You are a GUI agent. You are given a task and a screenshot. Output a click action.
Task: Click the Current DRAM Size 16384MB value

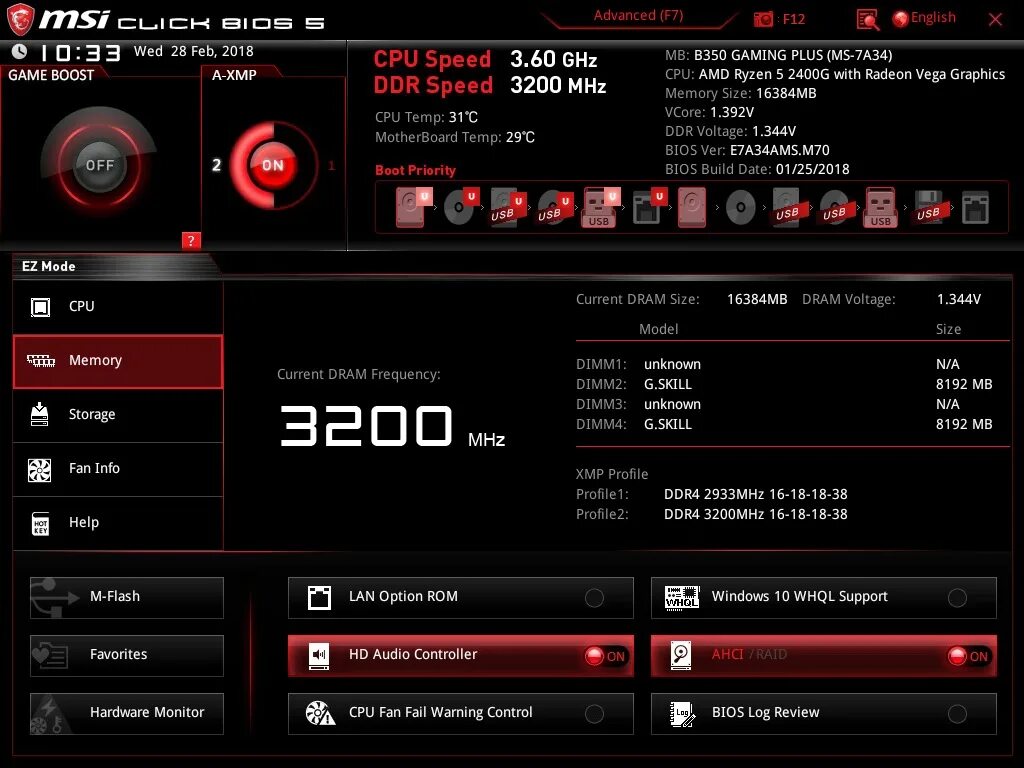point(757,299)
